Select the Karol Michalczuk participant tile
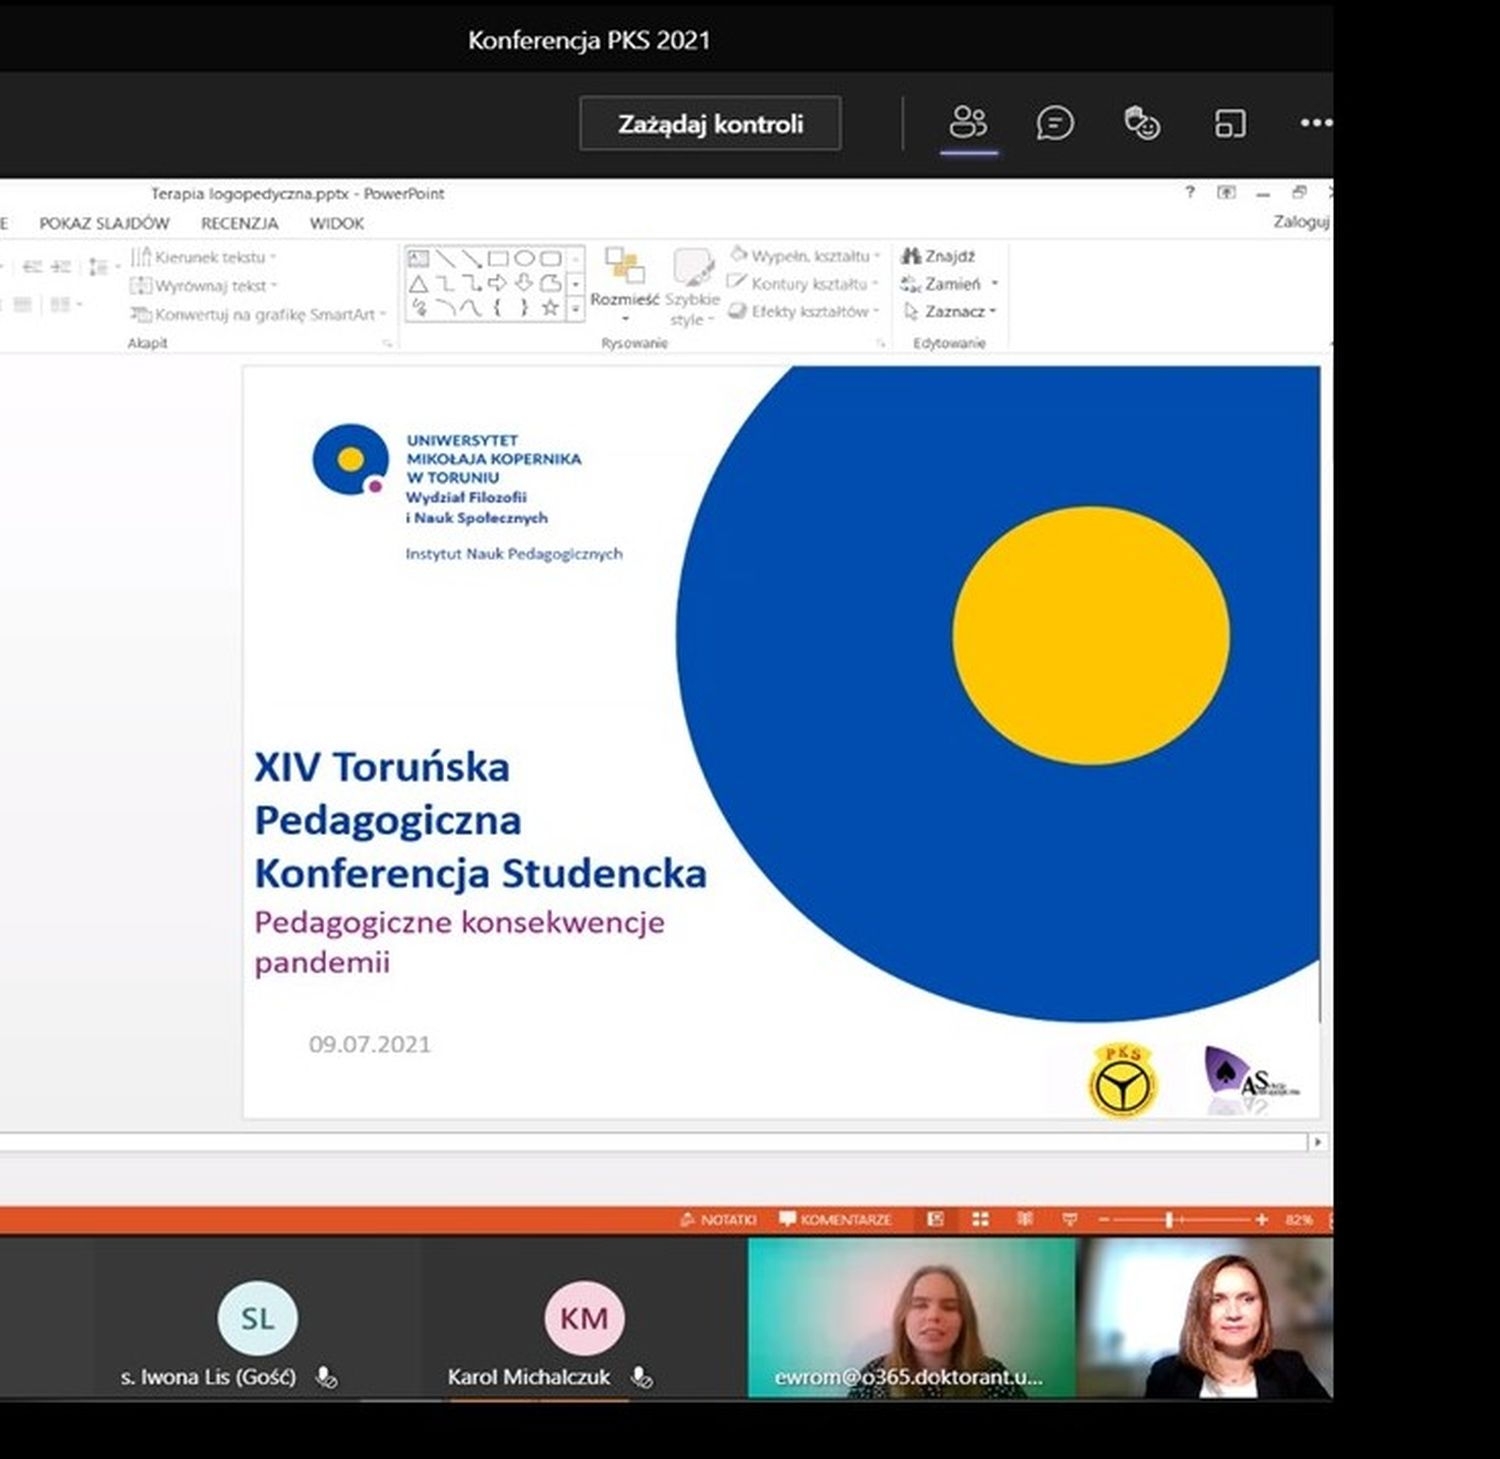This screenshot has width=1500, height=1459. coord(584,1317)
